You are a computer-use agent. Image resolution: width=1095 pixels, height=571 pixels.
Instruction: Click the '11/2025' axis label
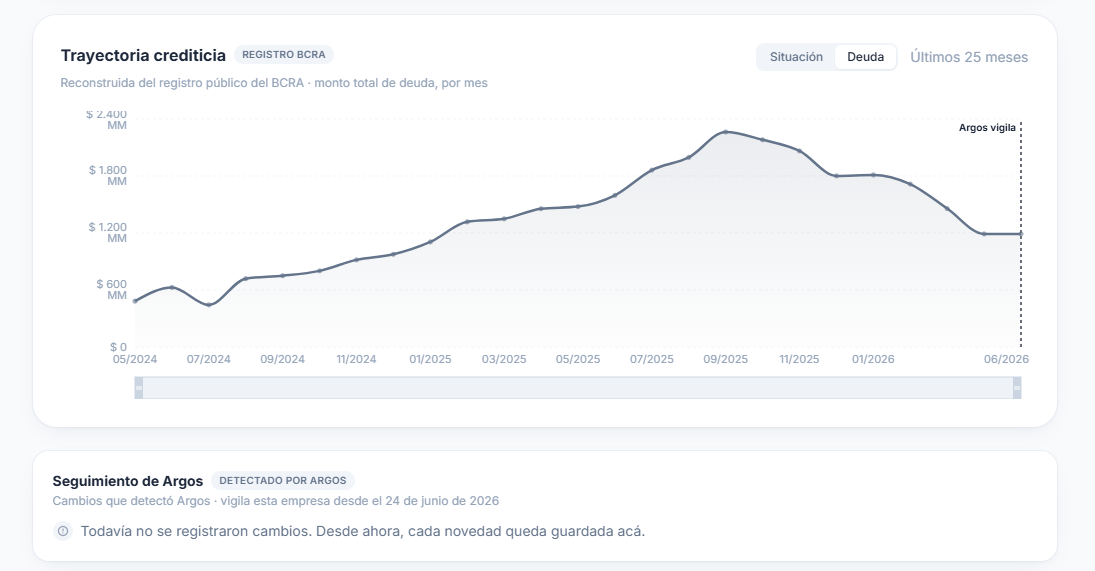[800, 359]
